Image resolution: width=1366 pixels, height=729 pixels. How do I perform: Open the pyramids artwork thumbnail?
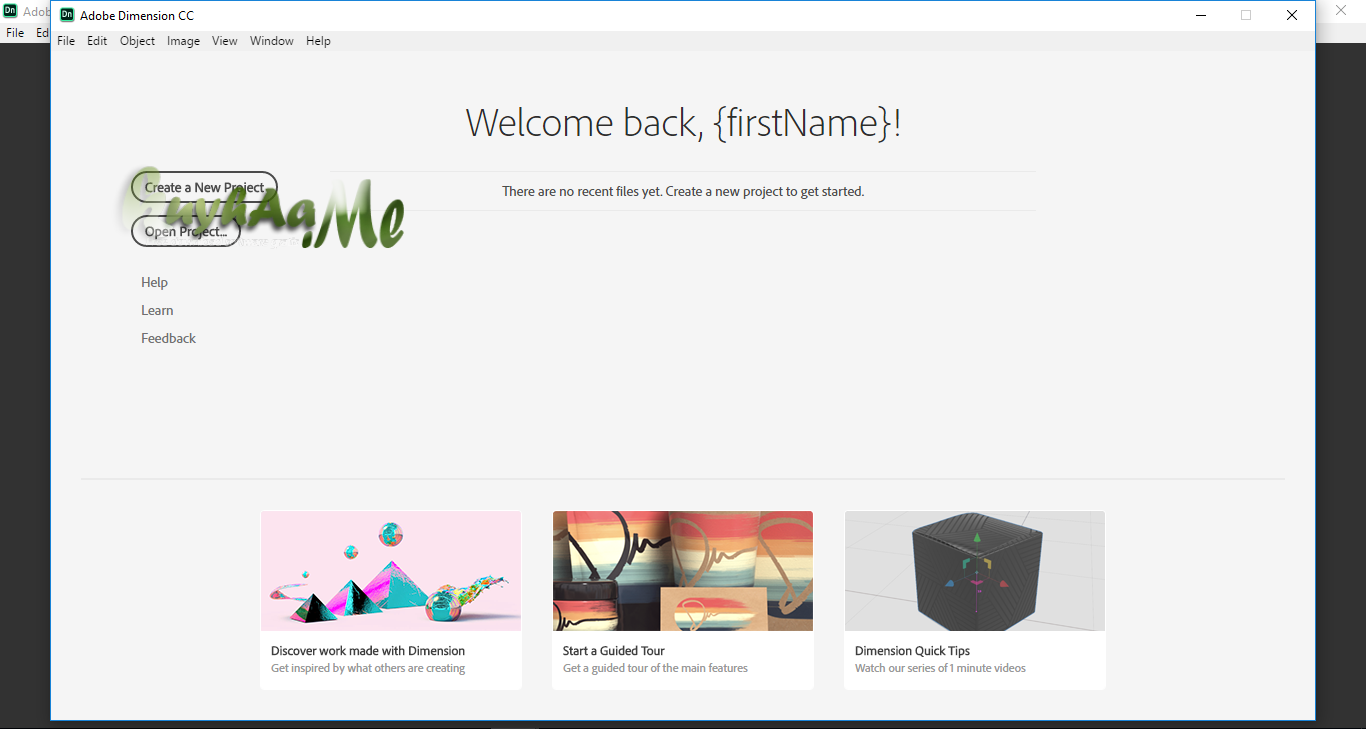click(x=391, y=571)
